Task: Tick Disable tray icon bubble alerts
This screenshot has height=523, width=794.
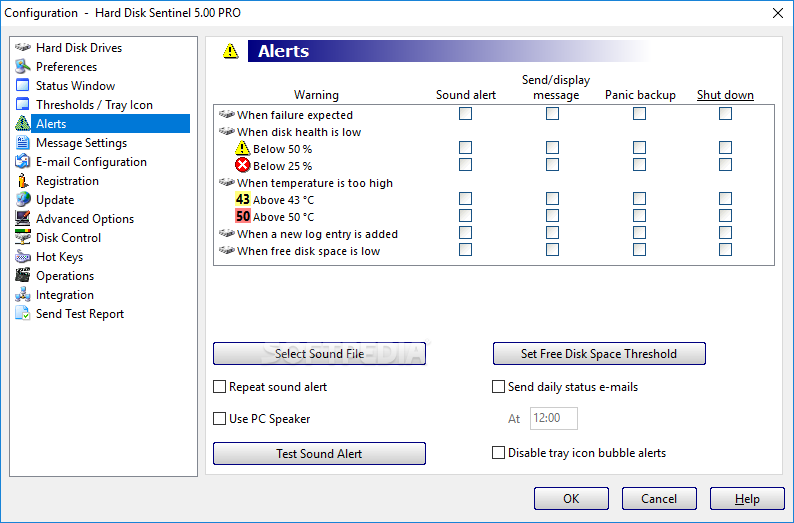Action: (498, 453)
